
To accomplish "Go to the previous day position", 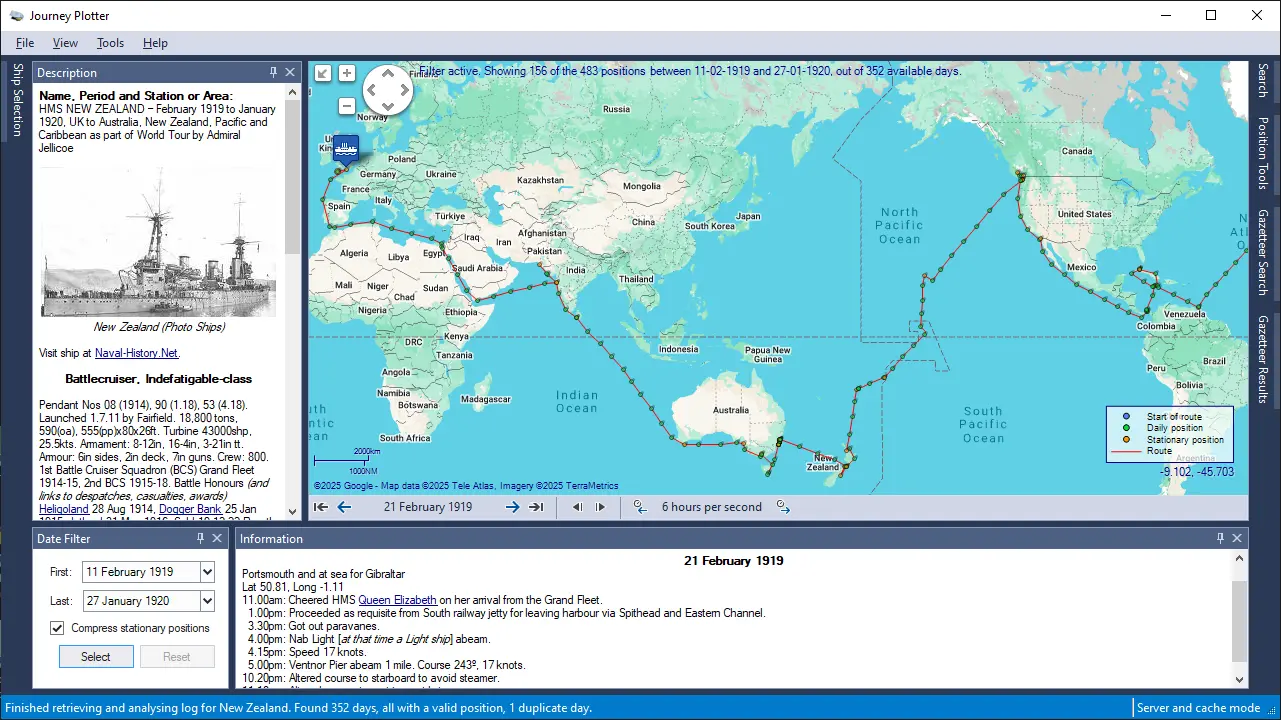I will [x=344, y=507].
